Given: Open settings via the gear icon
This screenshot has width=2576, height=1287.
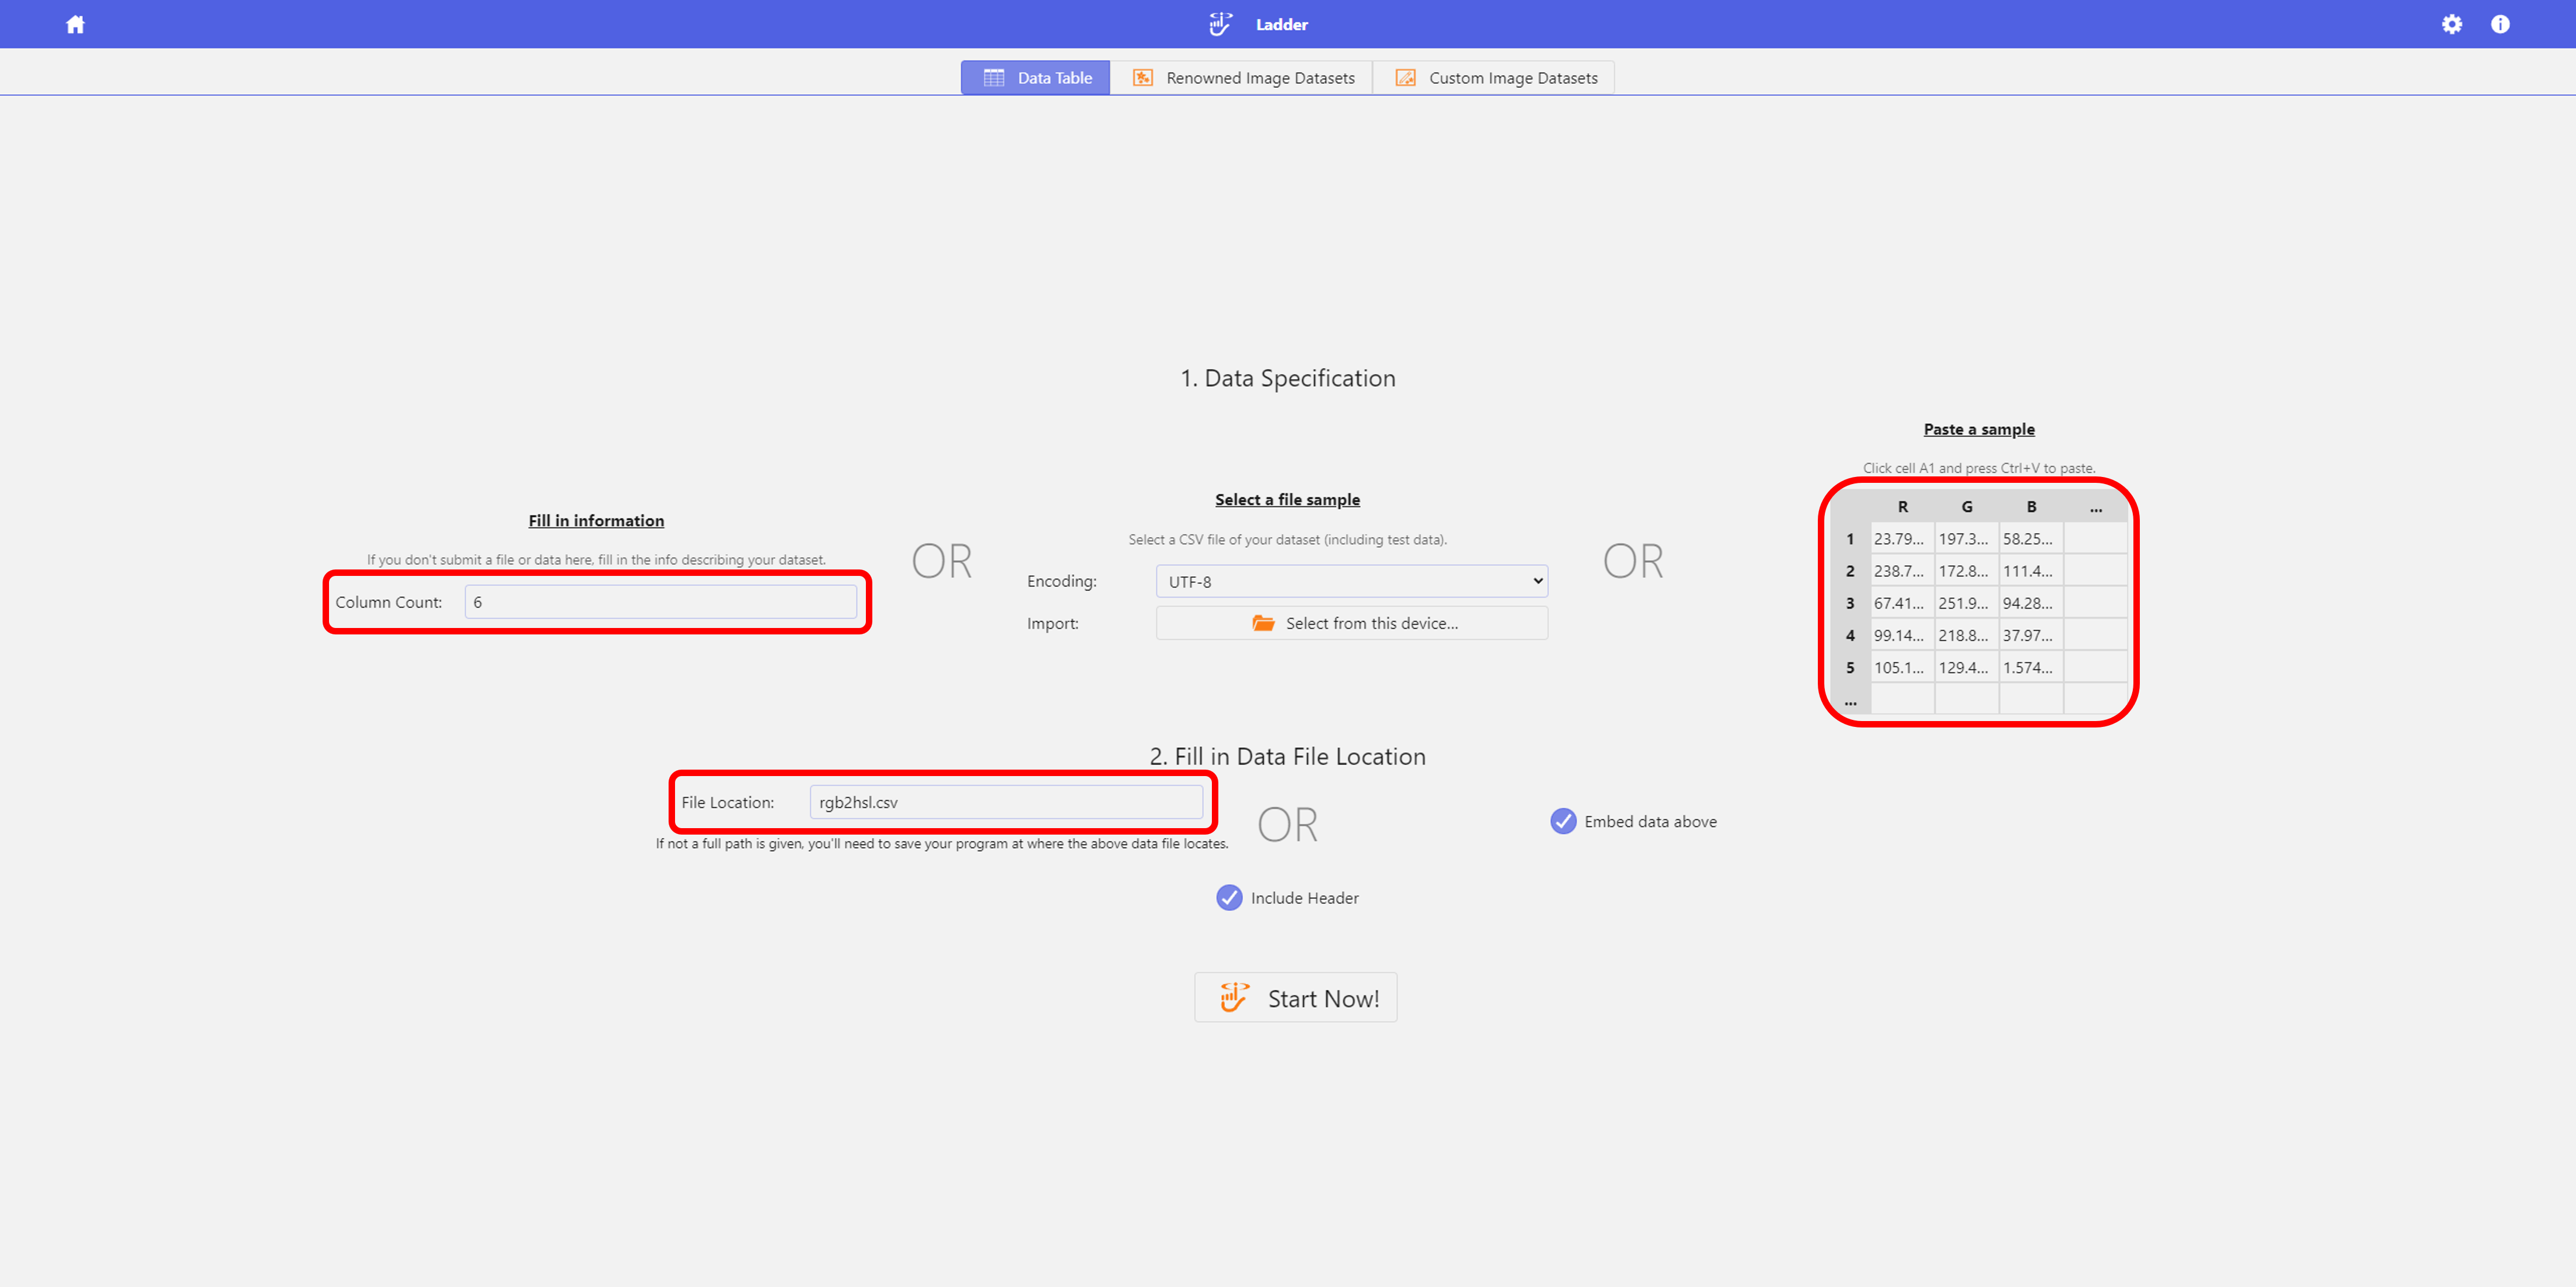Looking at the screenshot, I should coord(2451,24).
